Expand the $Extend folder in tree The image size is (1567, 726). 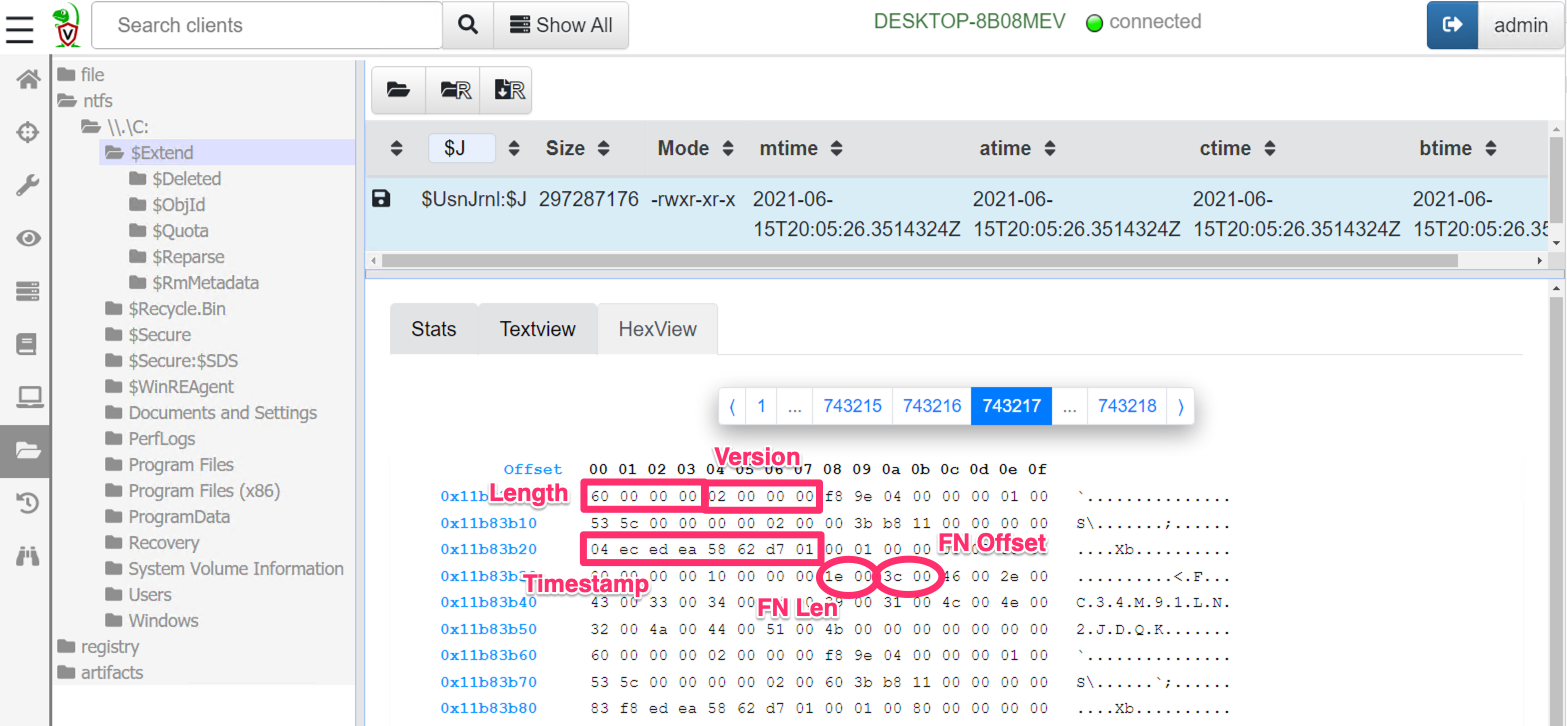(x=161, y=153)
